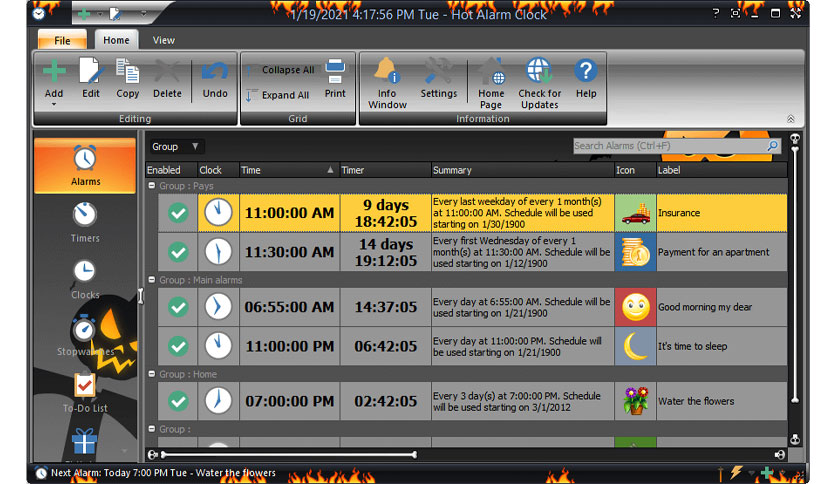
Task: Open the Timers section
Action: pyautogui.click(x=85, y=222)
